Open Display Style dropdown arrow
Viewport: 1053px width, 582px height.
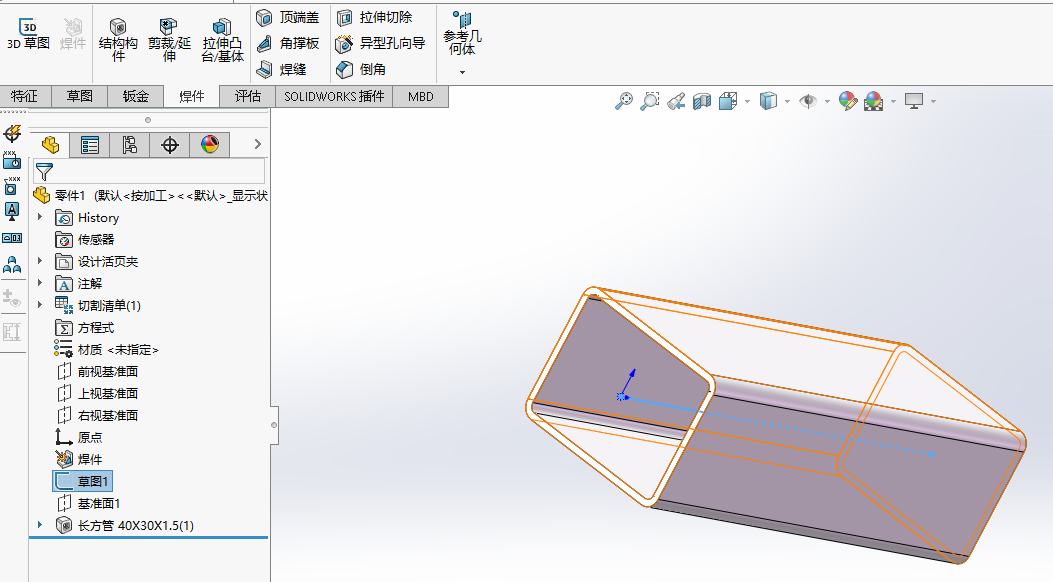787,102
